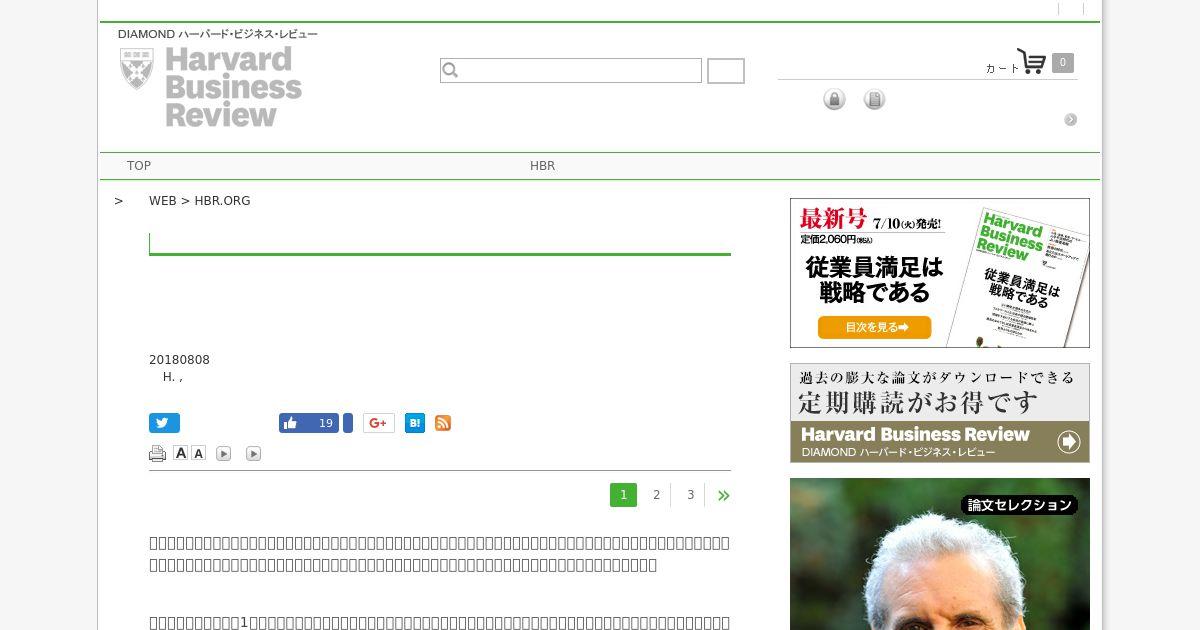Go to page 2 of the article
The width and height of the screenshot is (1200, 630).
tap(656, 495)
